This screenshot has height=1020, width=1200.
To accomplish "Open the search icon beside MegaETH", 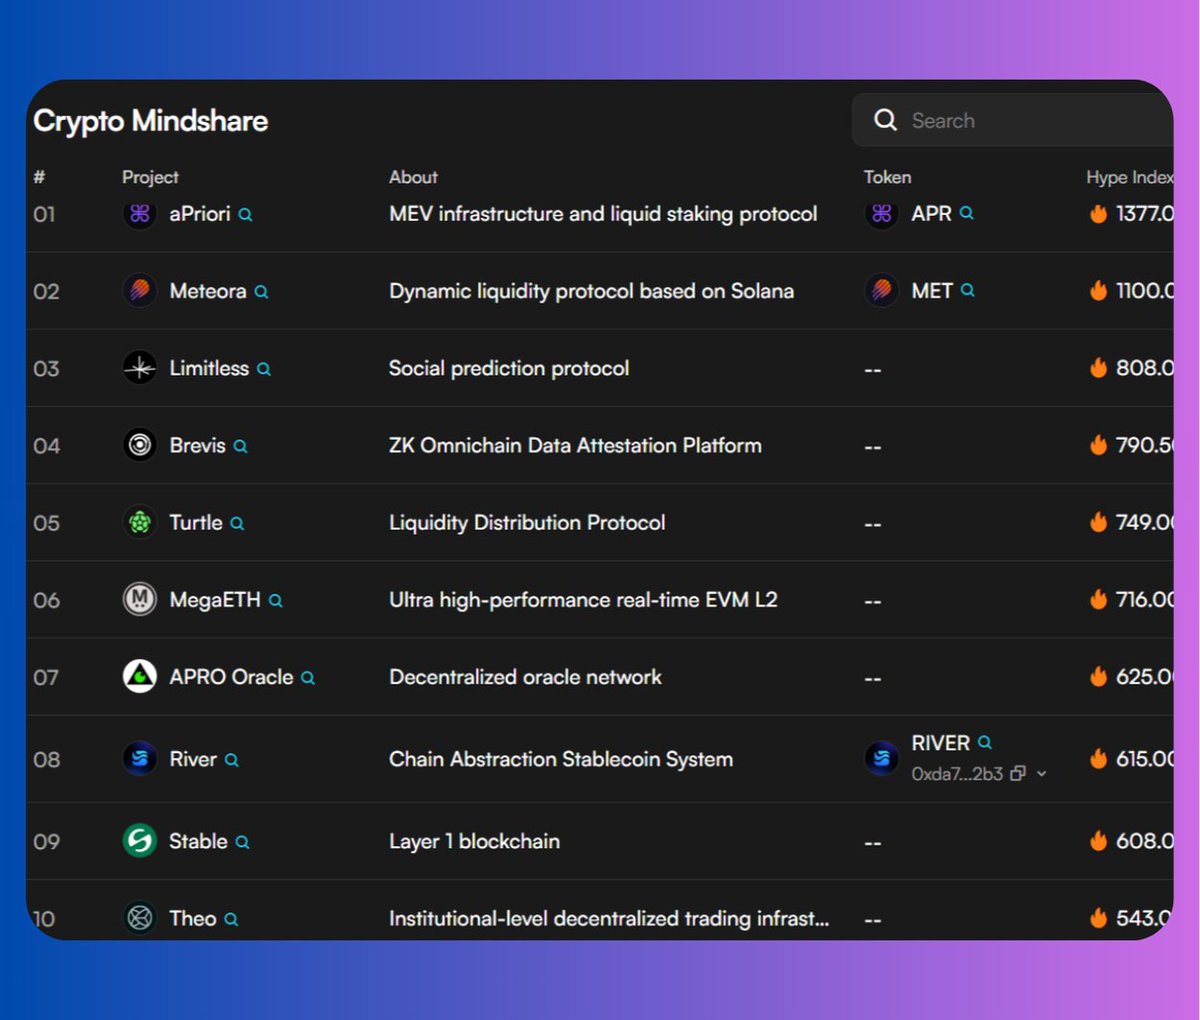I will pos(276,600).
